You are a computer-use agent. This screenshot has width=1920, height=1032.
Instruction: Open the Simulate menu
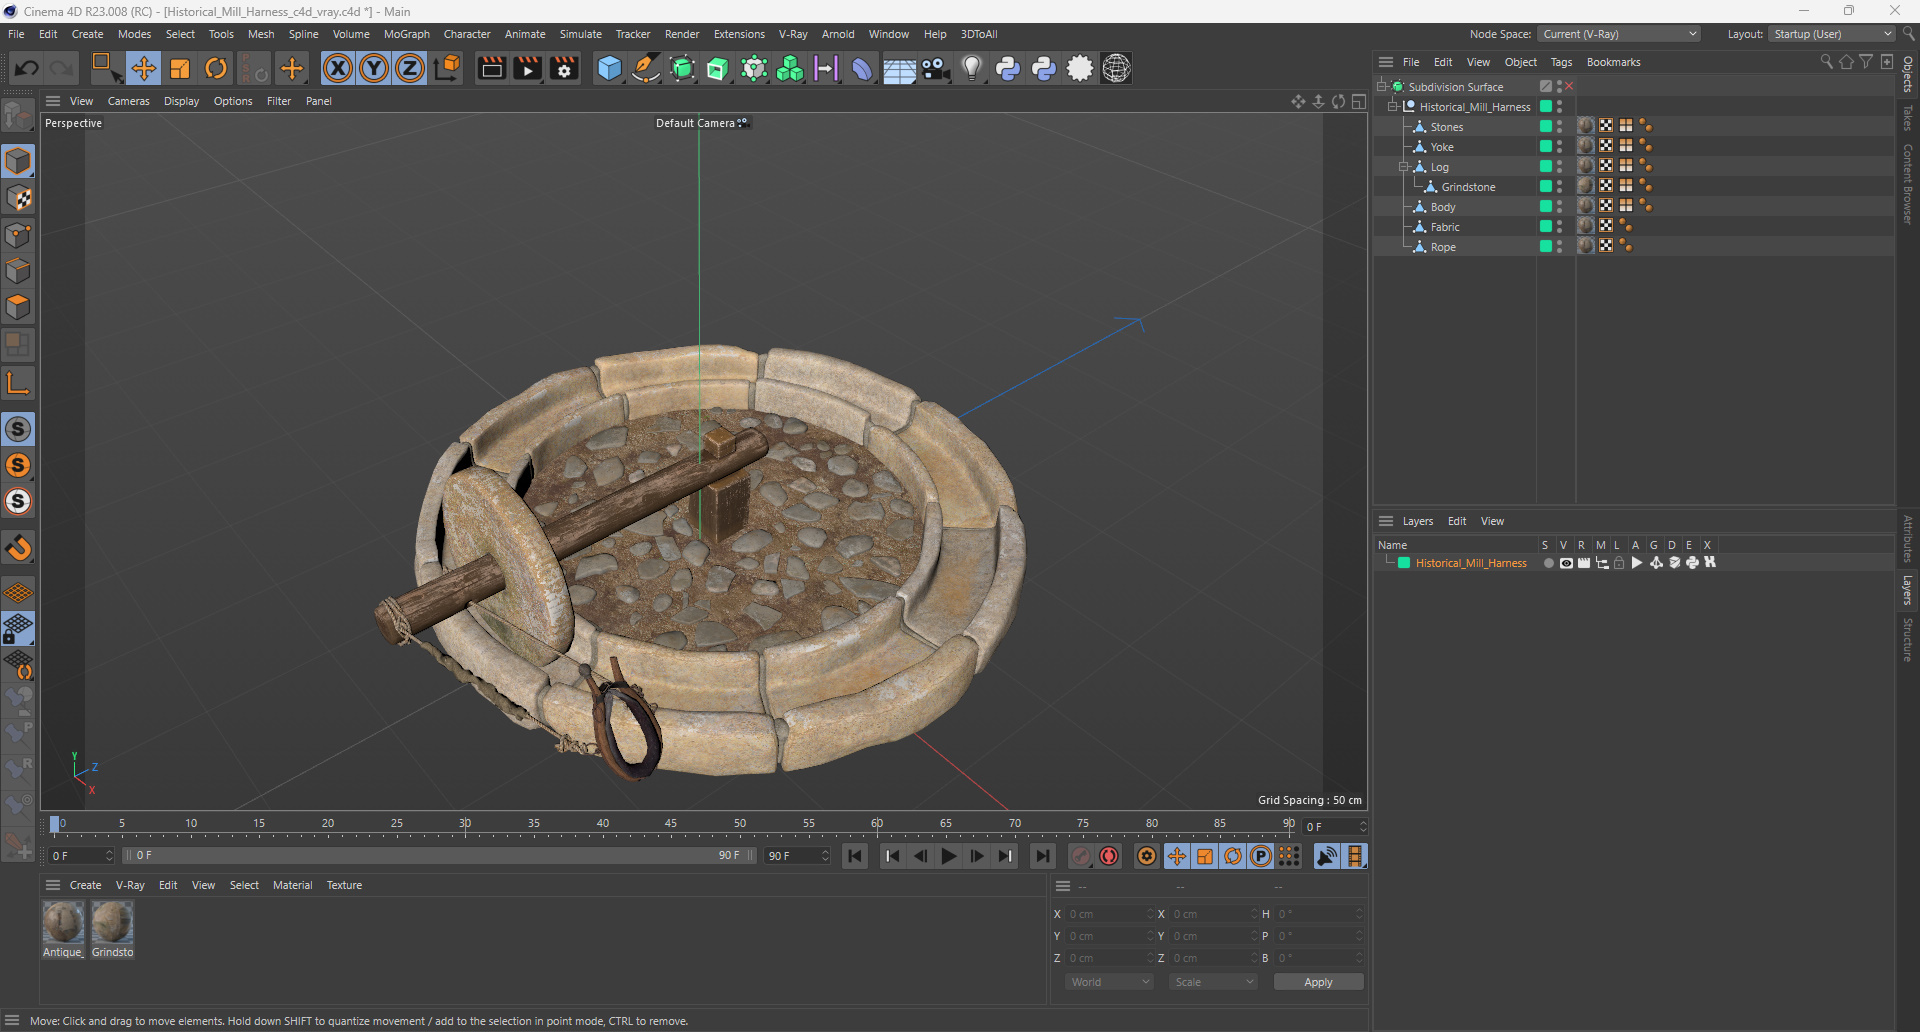pyautogui.click(x=580, y=34)
